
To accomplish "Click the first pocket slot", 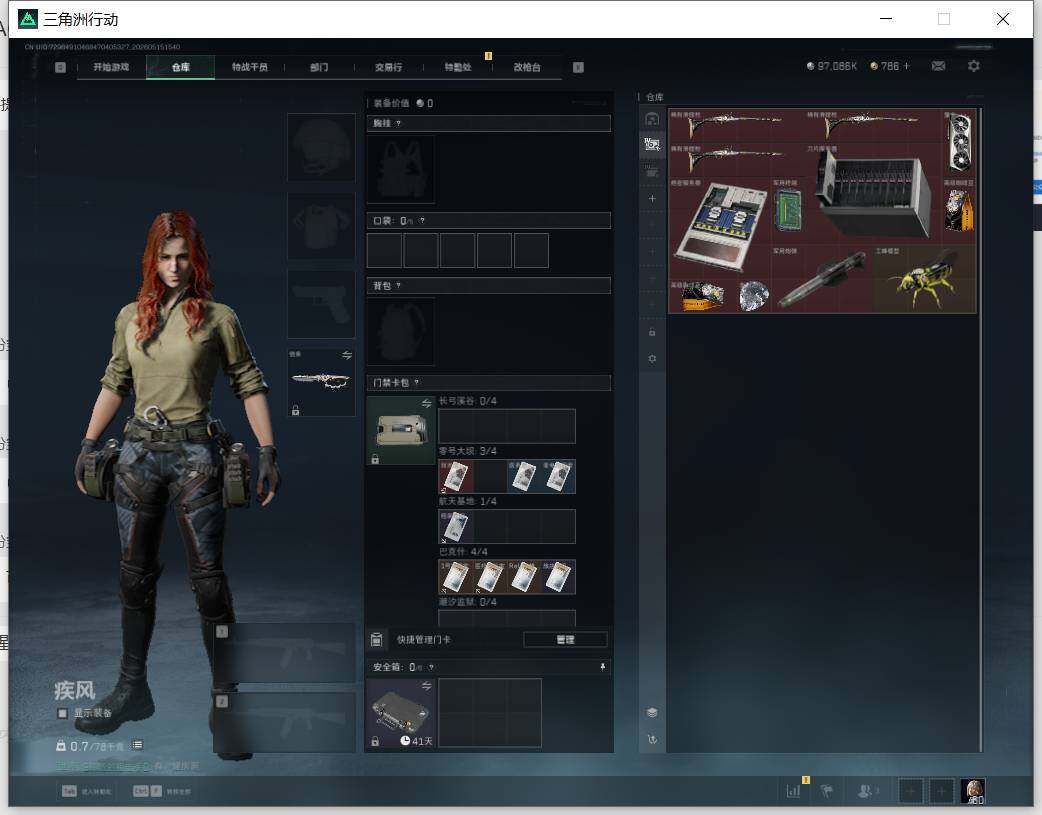I will click(x=384, y=251).
